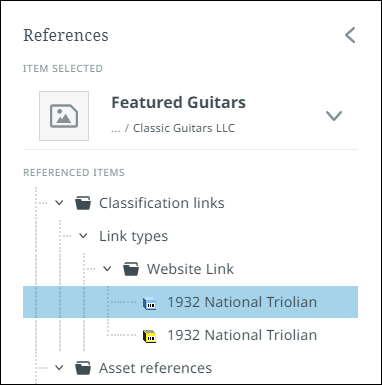Click the Featured Guitars image placeholder thumbnail
The image size is (382, 385).
tap(64, 116)
